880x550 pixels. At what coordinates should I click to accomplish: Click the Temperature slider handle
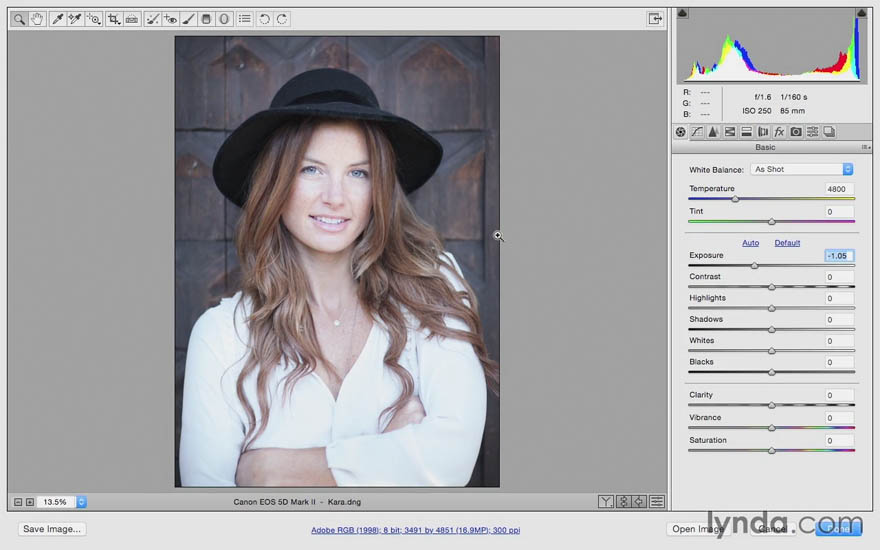735,199
